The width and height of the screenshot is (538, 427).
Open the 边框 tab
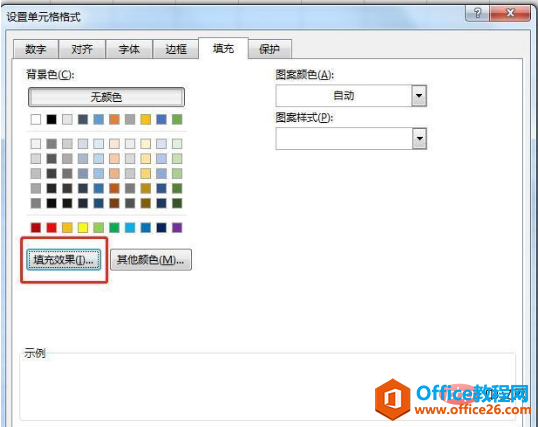[176, 49]
